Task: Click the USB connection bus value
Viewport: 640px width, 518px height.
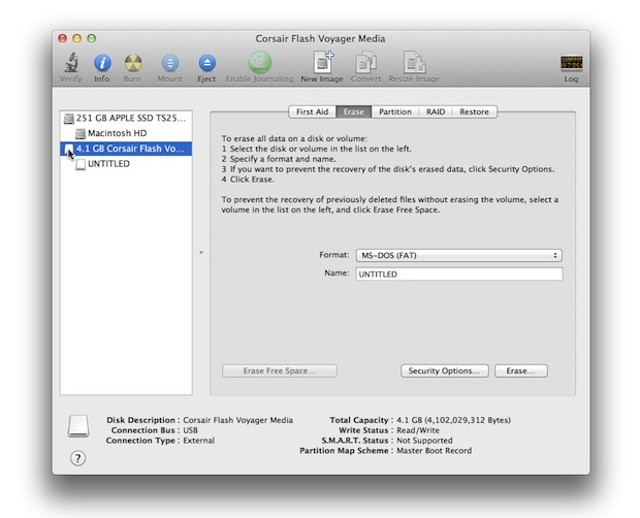Action: coord(191,430)
